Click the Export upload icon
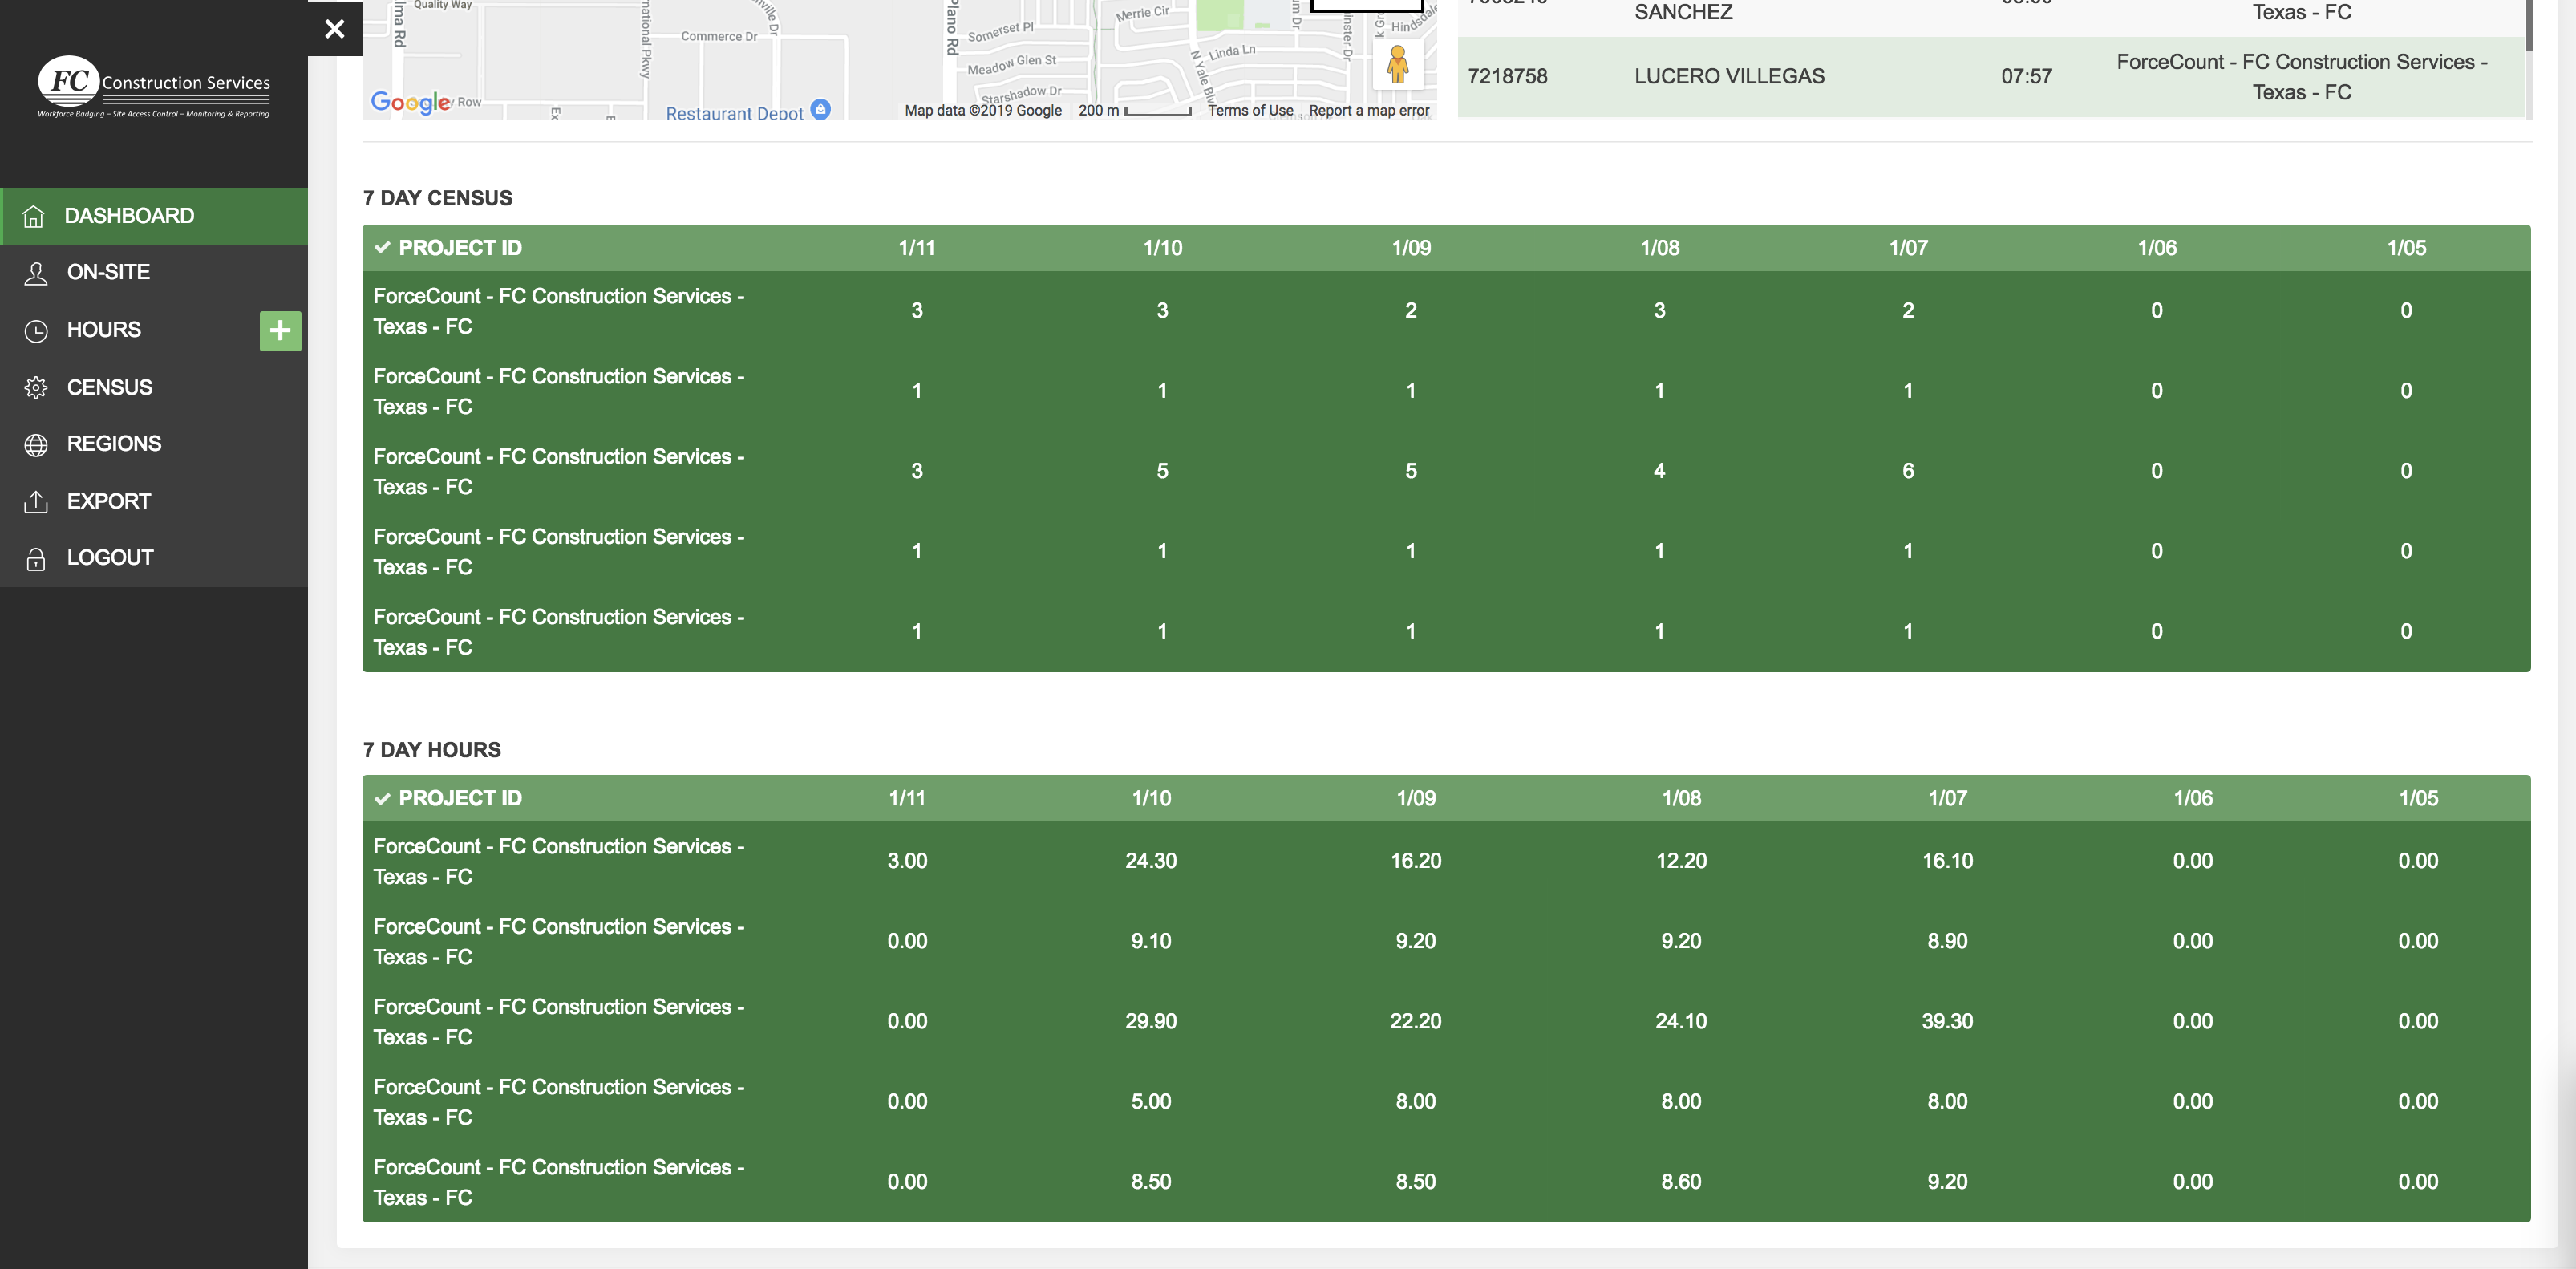The image size is (2576, 1269). [x=36, y=502]
